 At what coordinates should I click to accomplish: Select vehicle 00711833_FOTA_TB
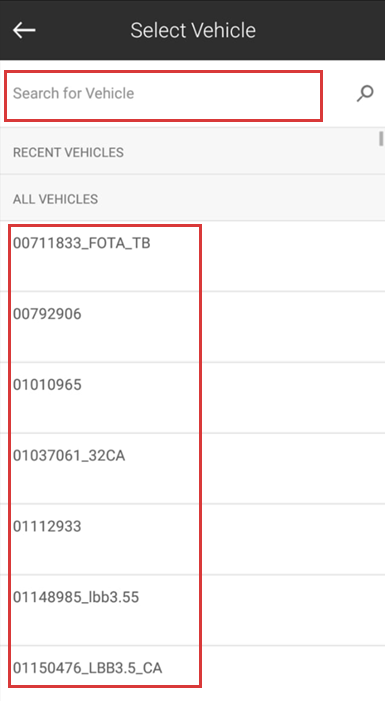(x=192, y=256)
